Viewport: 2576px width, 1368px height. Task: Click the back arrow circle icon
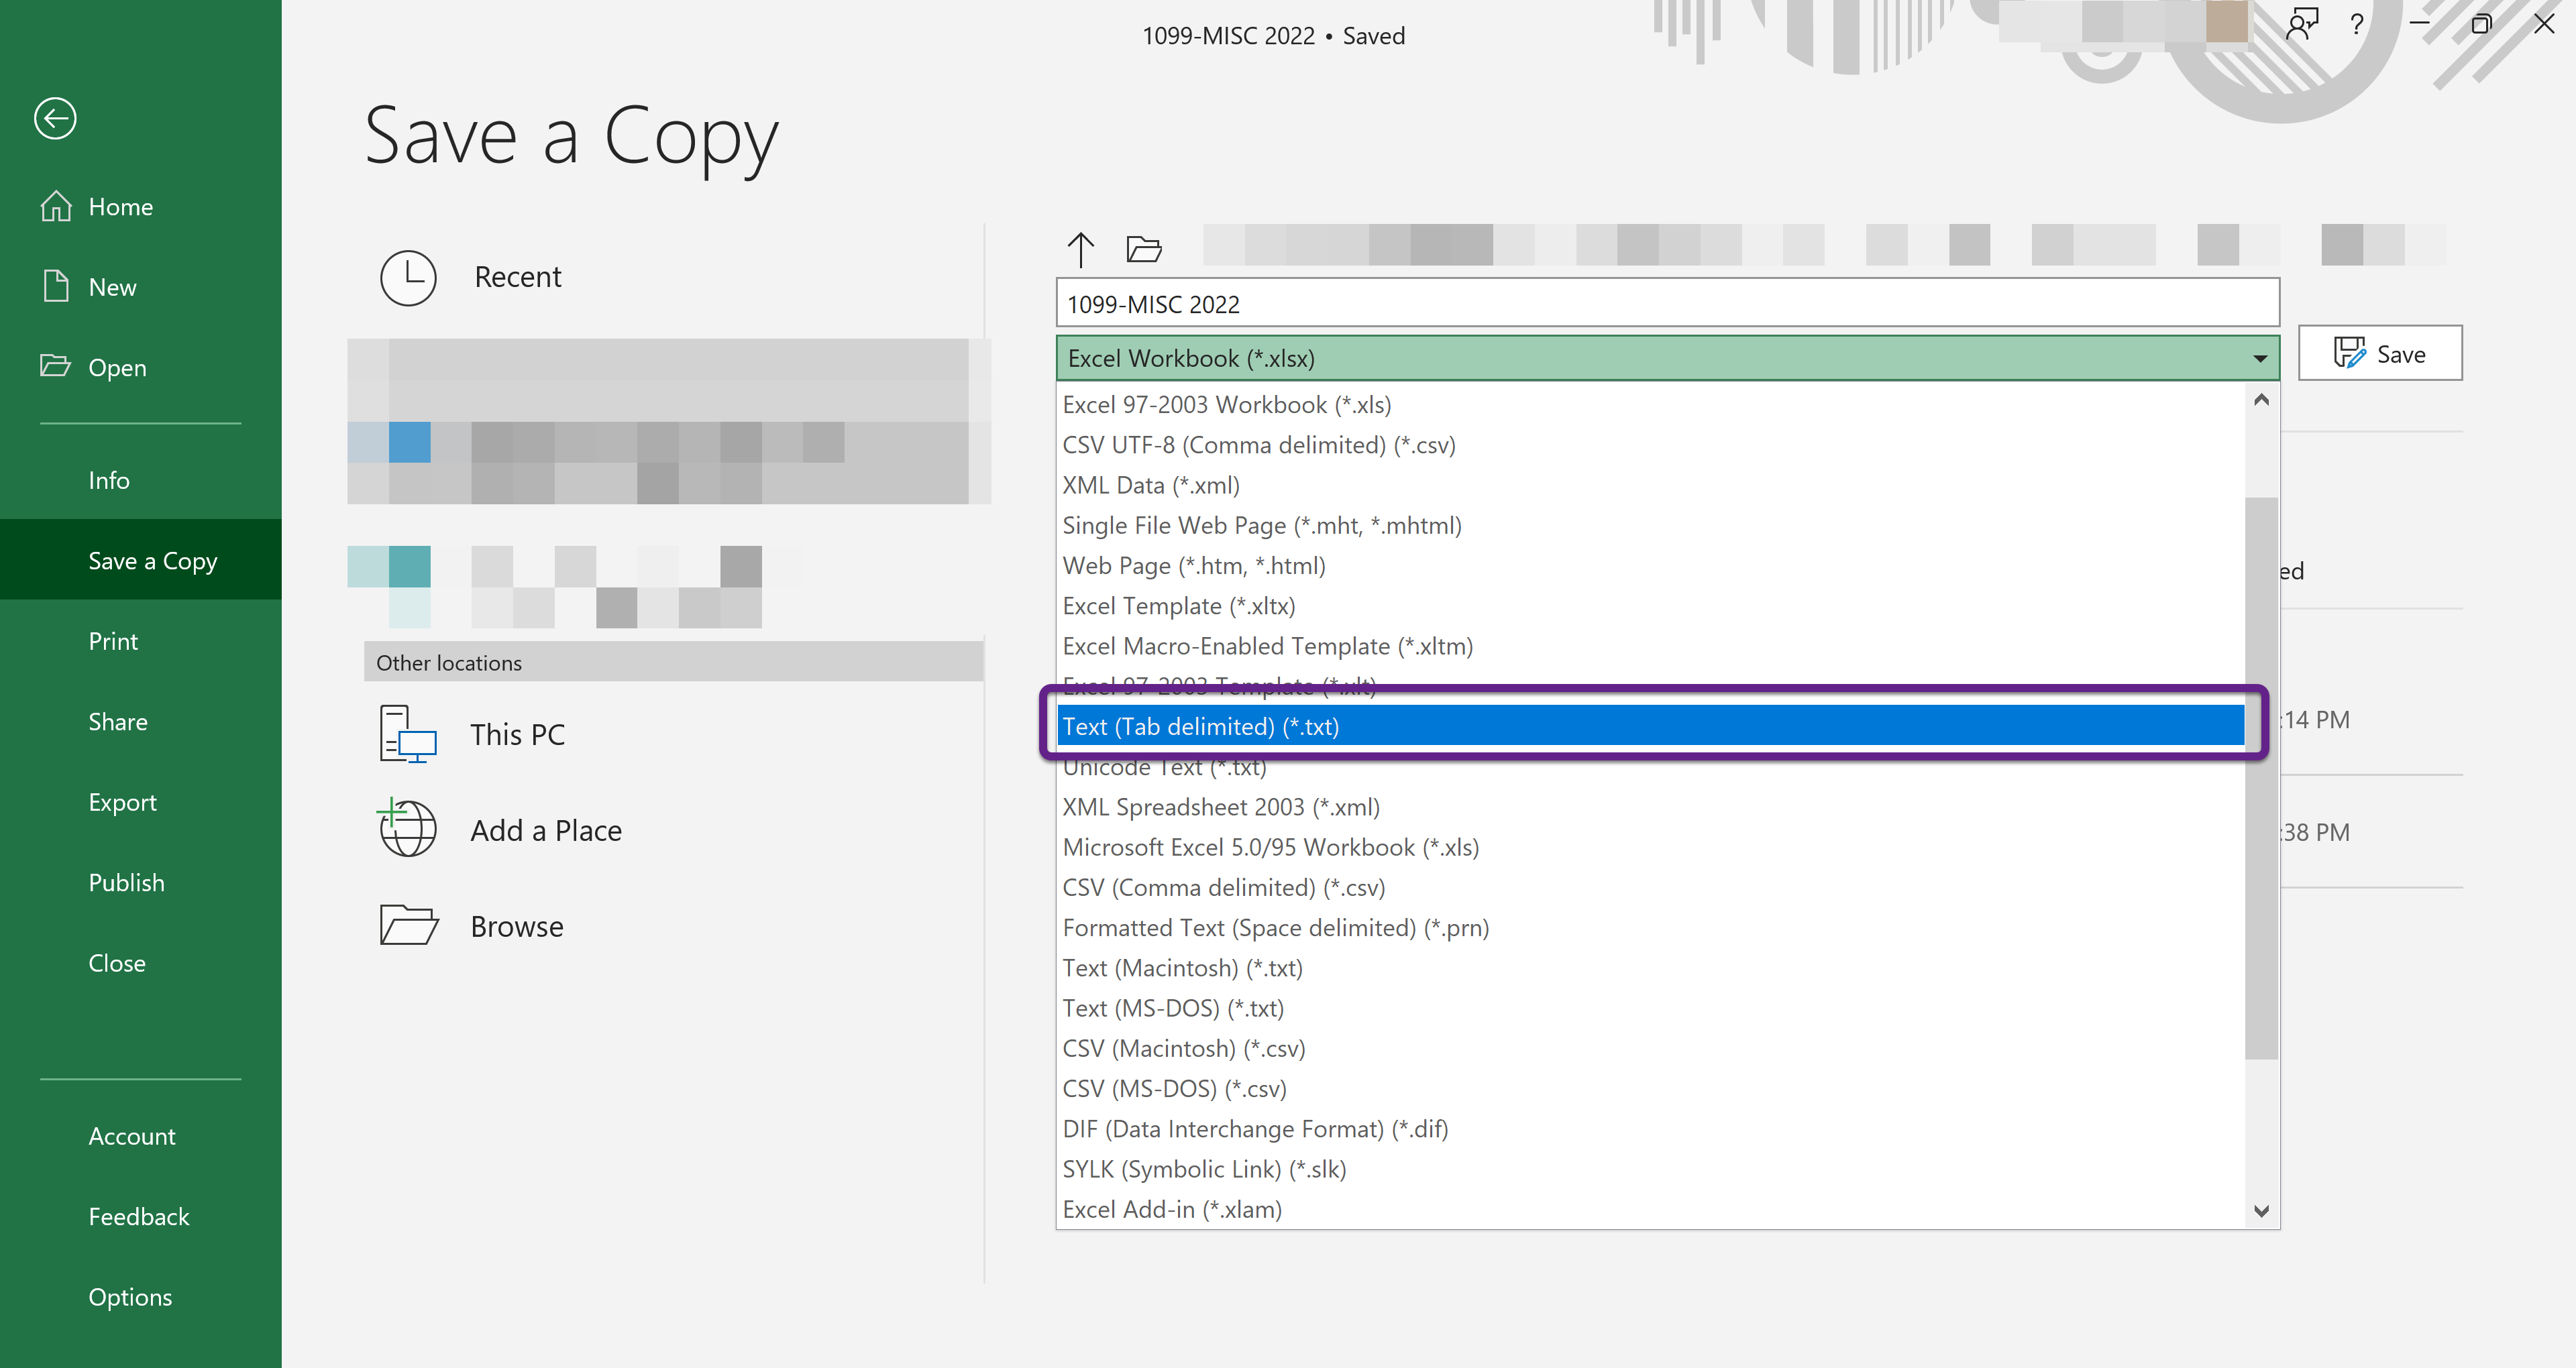pos(55,119)
